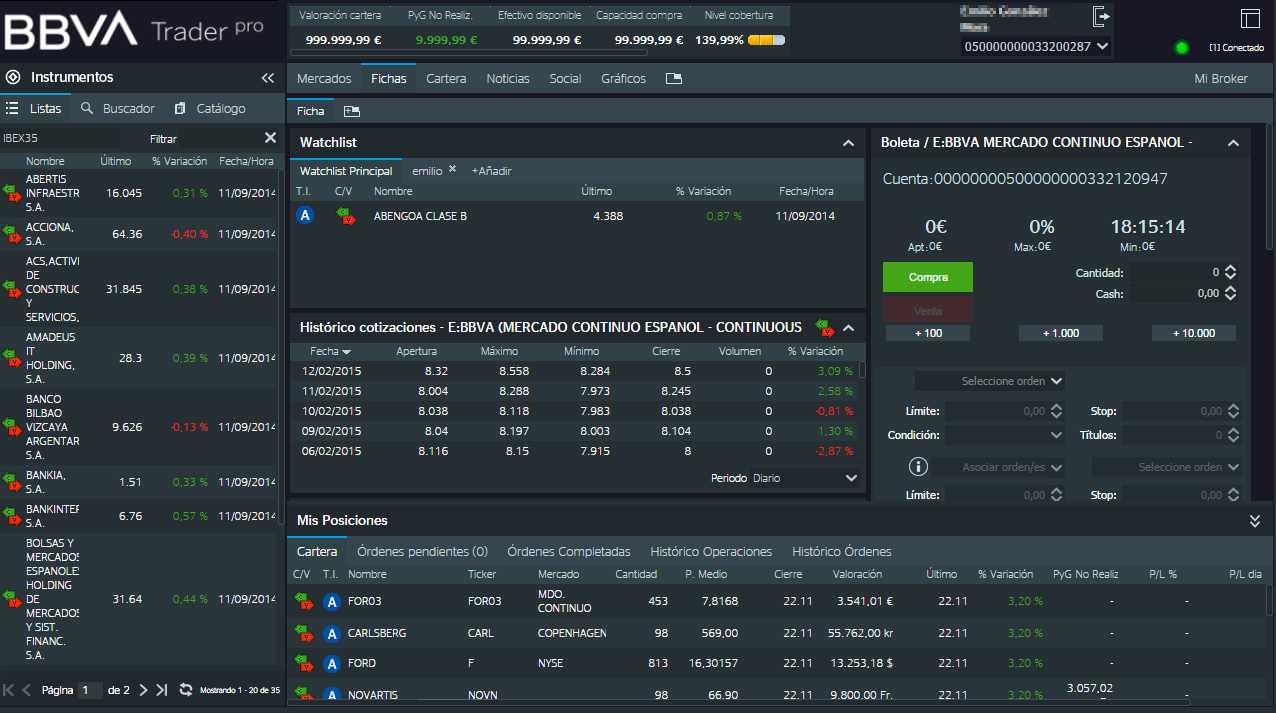Image resolution: width=1276 pixels, height=713 pixels.
Task: Open the Mercados tab
Action: pyautogui.click(x=324, y=79)
